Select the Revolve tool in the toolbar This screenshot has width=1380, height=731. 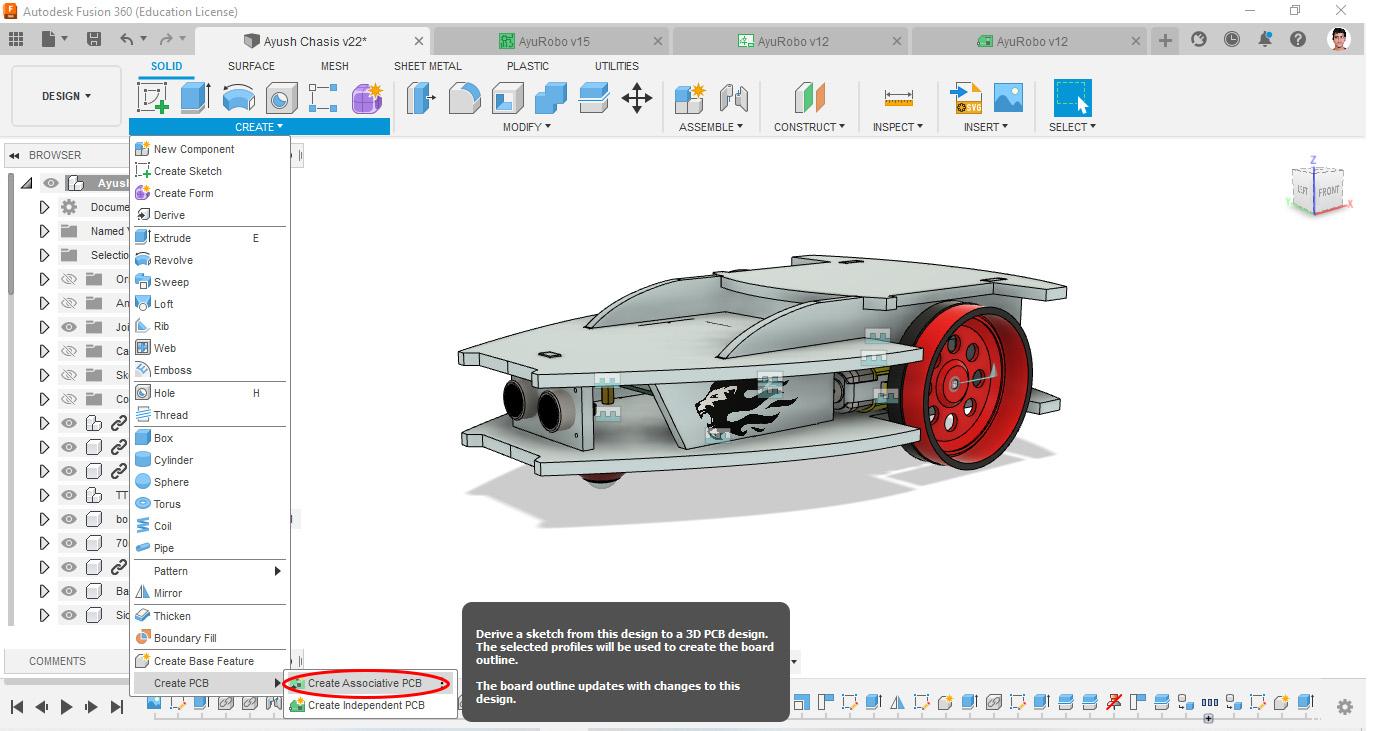pyautogui.click(x=238, y=98)
